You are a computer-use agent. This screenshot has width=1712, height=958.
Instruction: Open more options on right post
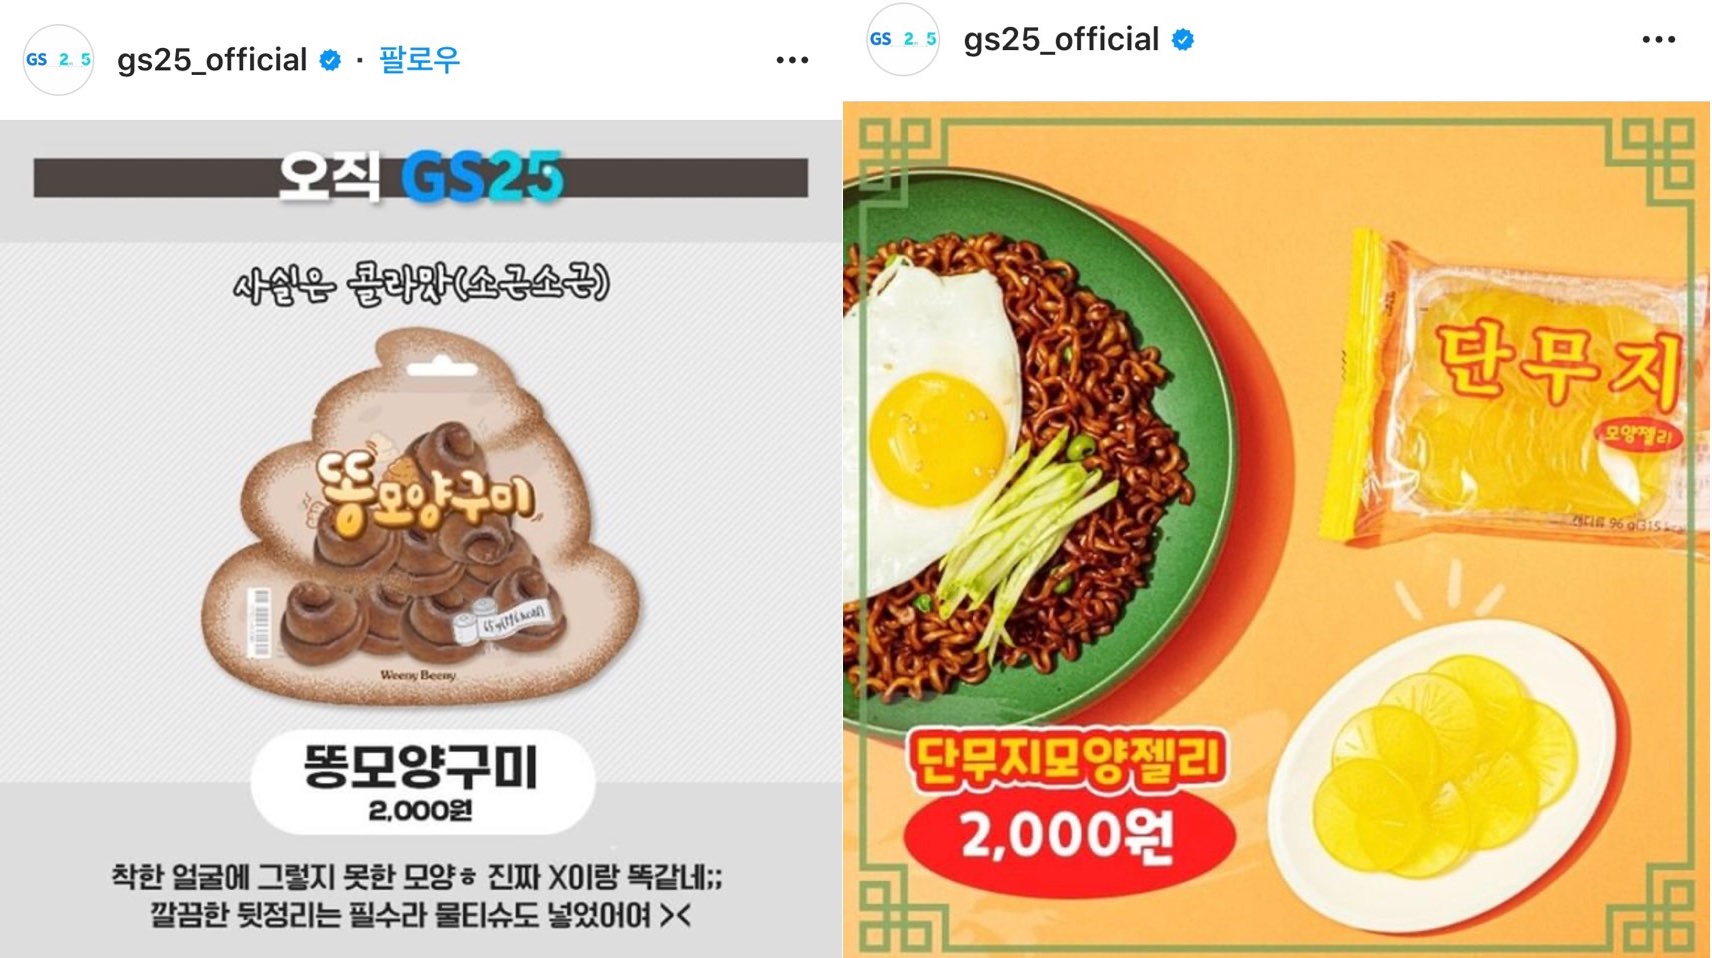coord(1658,40)
